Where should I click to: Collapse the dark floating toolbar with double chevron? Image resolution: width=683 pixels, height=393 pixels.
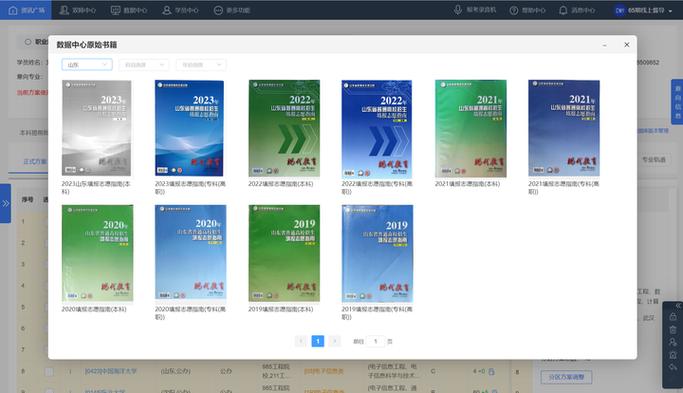tap(678, 305)
